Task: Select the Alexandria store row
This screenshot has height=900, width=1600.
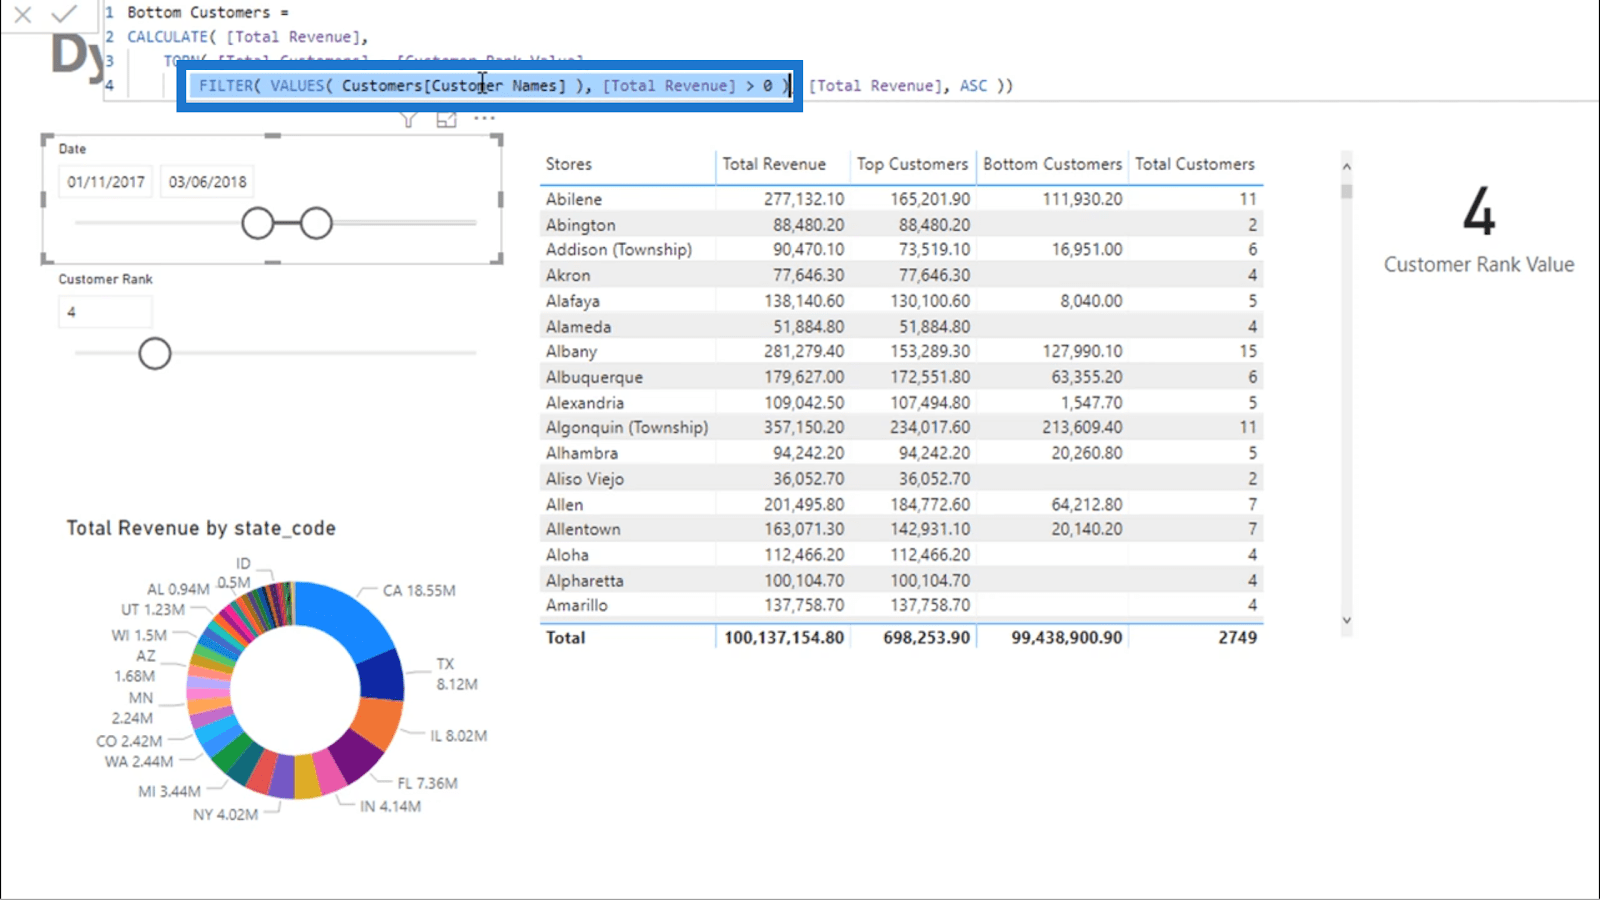Action: point(900,402)
